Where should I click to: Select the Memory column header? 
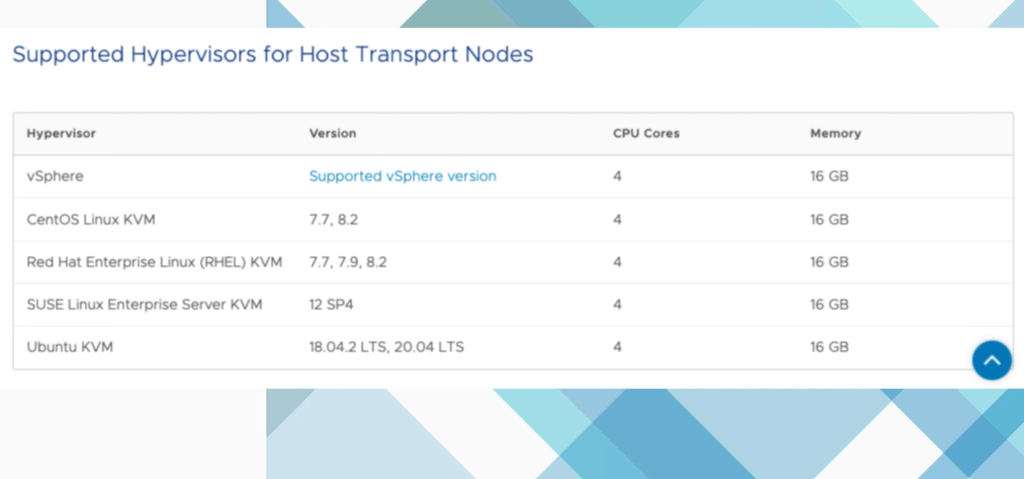[835, 133]
